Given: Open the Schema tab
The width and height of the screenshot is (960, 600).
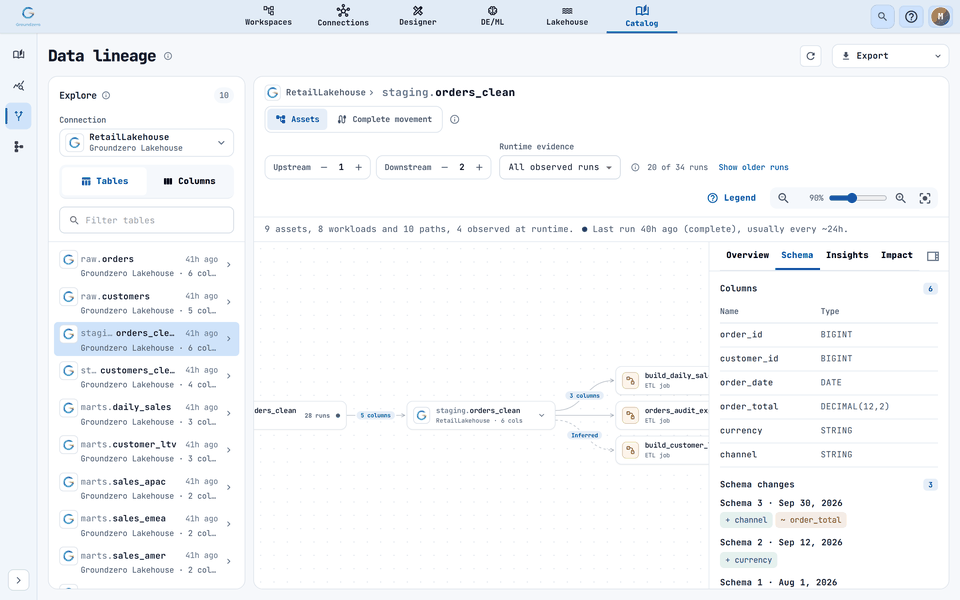Looking at the screenshot, I should [x=797, y=255].
